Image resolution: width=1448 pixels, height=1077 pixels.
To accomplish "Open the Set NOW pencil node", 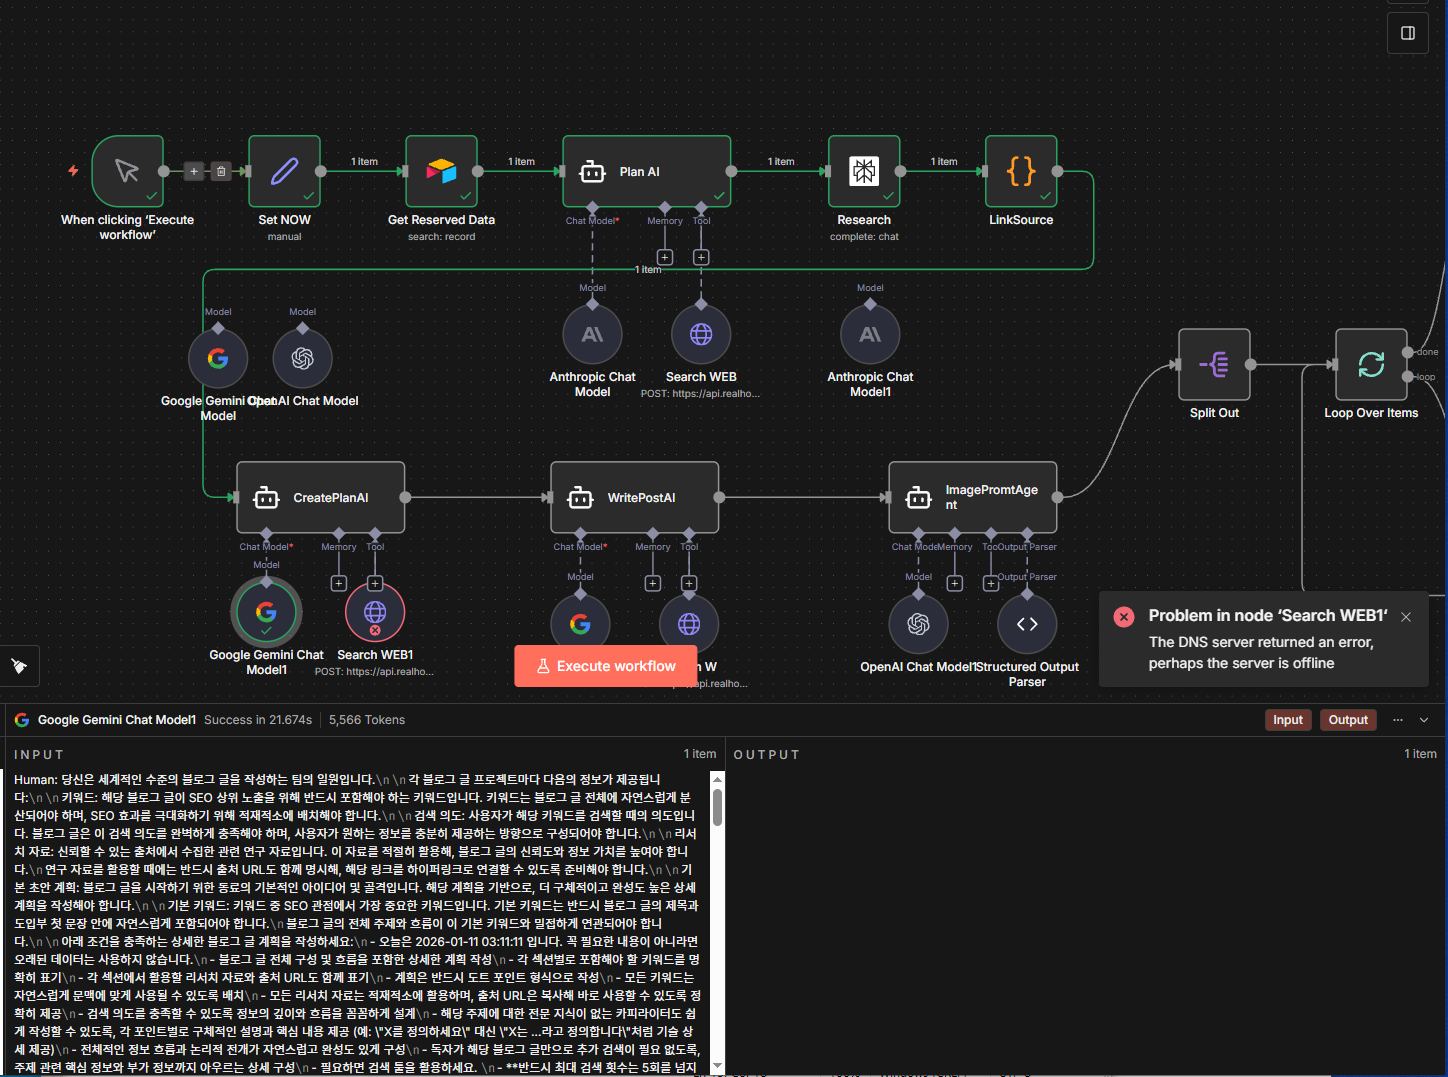I will [x=284, y=171].
